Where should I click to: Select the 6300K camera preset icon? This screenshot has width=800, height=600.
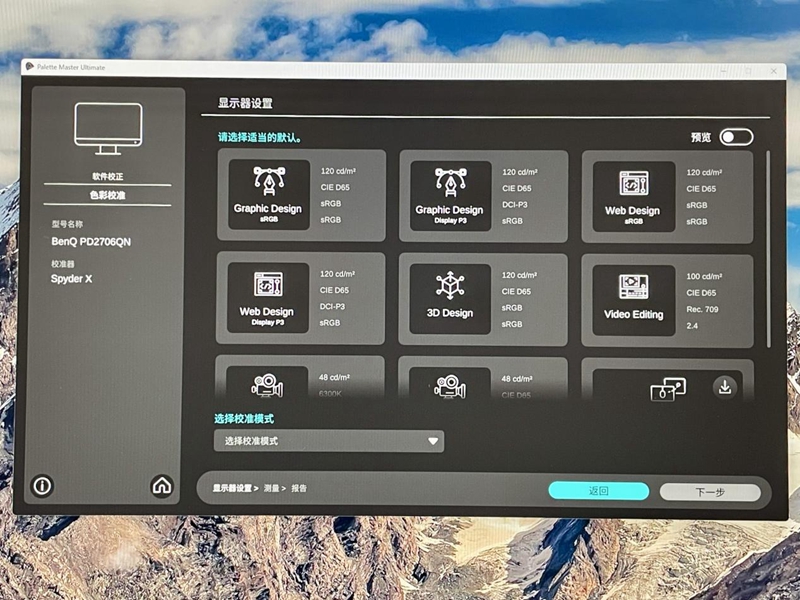(267, 384)
